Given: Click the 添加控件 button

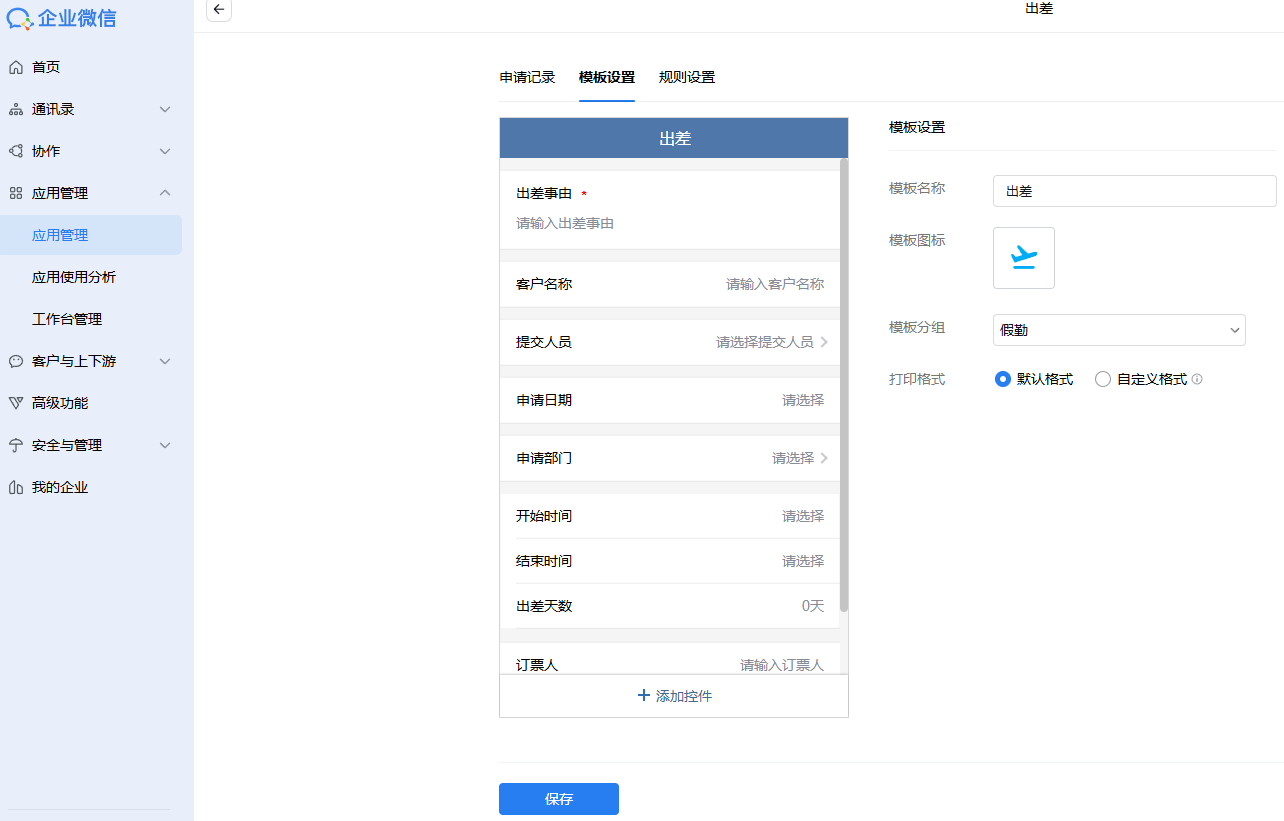Looking at the screenshot, I should (x=674, y=696).
